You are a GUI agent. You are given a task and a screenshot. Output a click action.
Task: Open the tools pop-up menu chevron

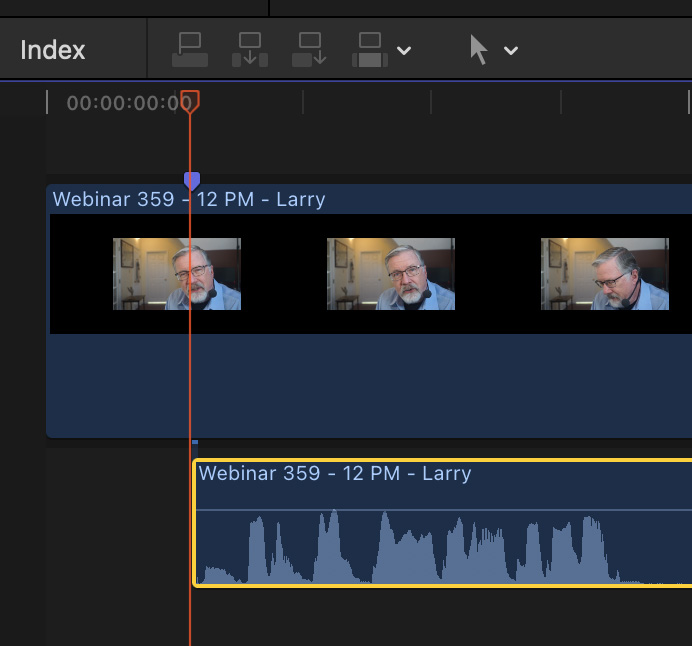(511, 50)
